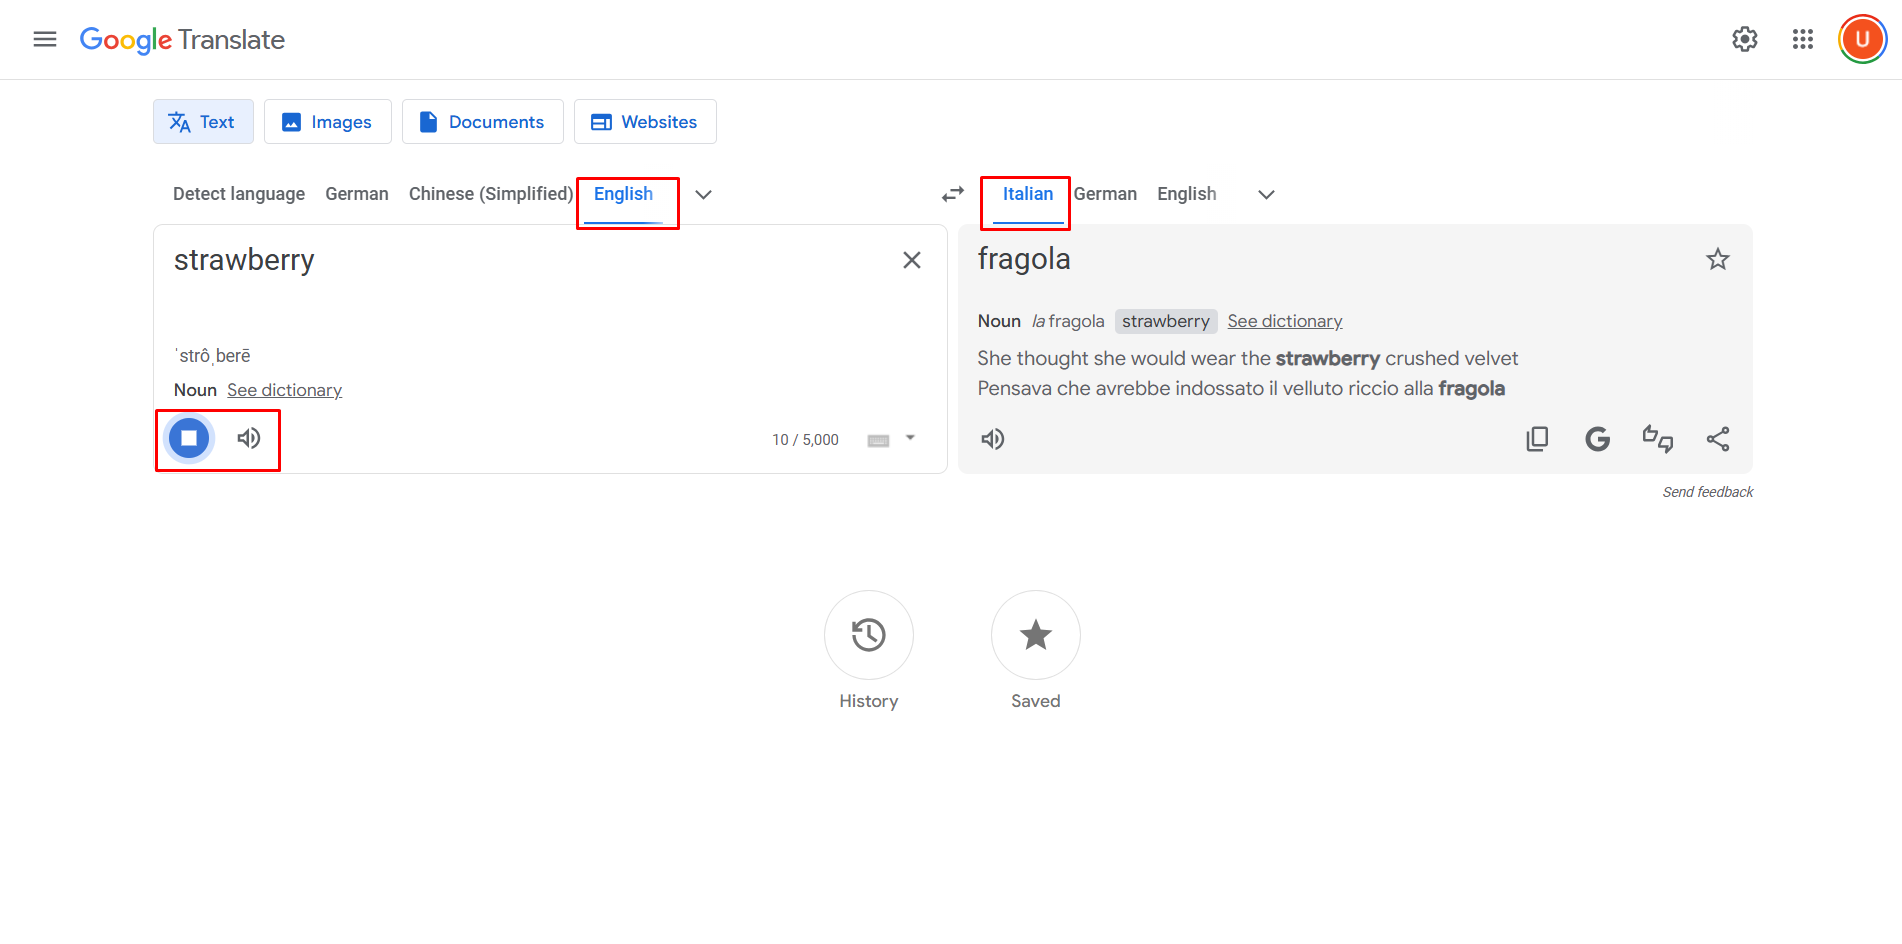The width and height of the screenshot is (1902, 944).
Task: Search for fragola on Google
Action: coord(1597,438)
